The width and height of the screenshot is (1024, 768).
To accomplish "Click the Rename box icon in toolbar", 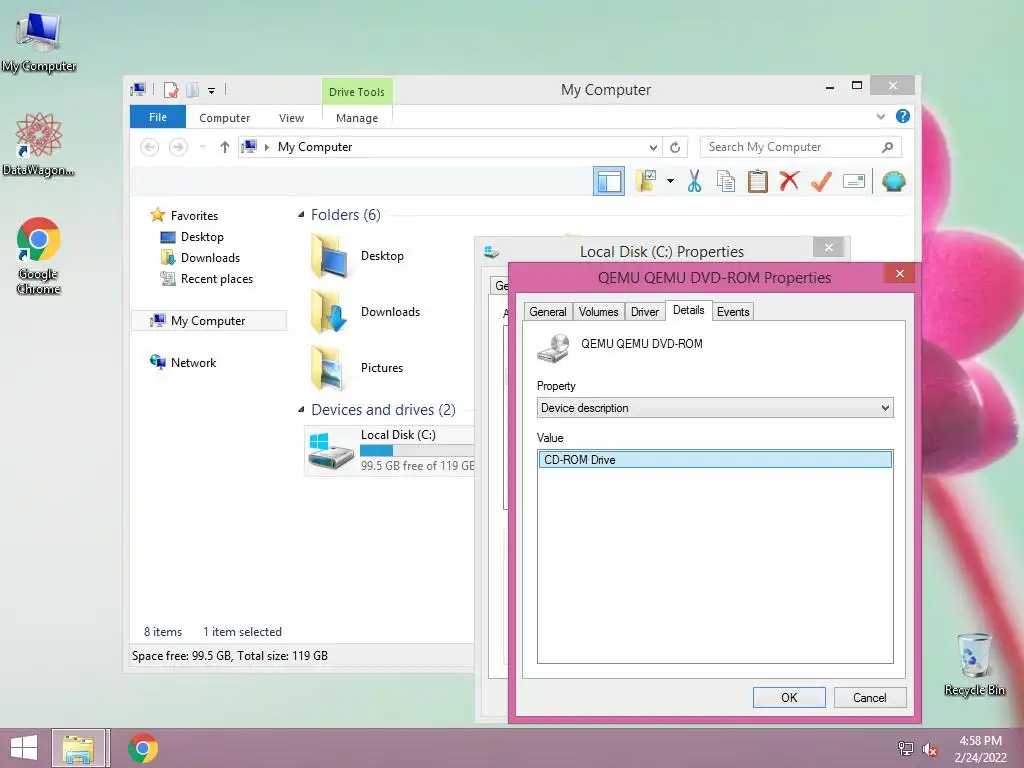I will click(x=854, y=181).
